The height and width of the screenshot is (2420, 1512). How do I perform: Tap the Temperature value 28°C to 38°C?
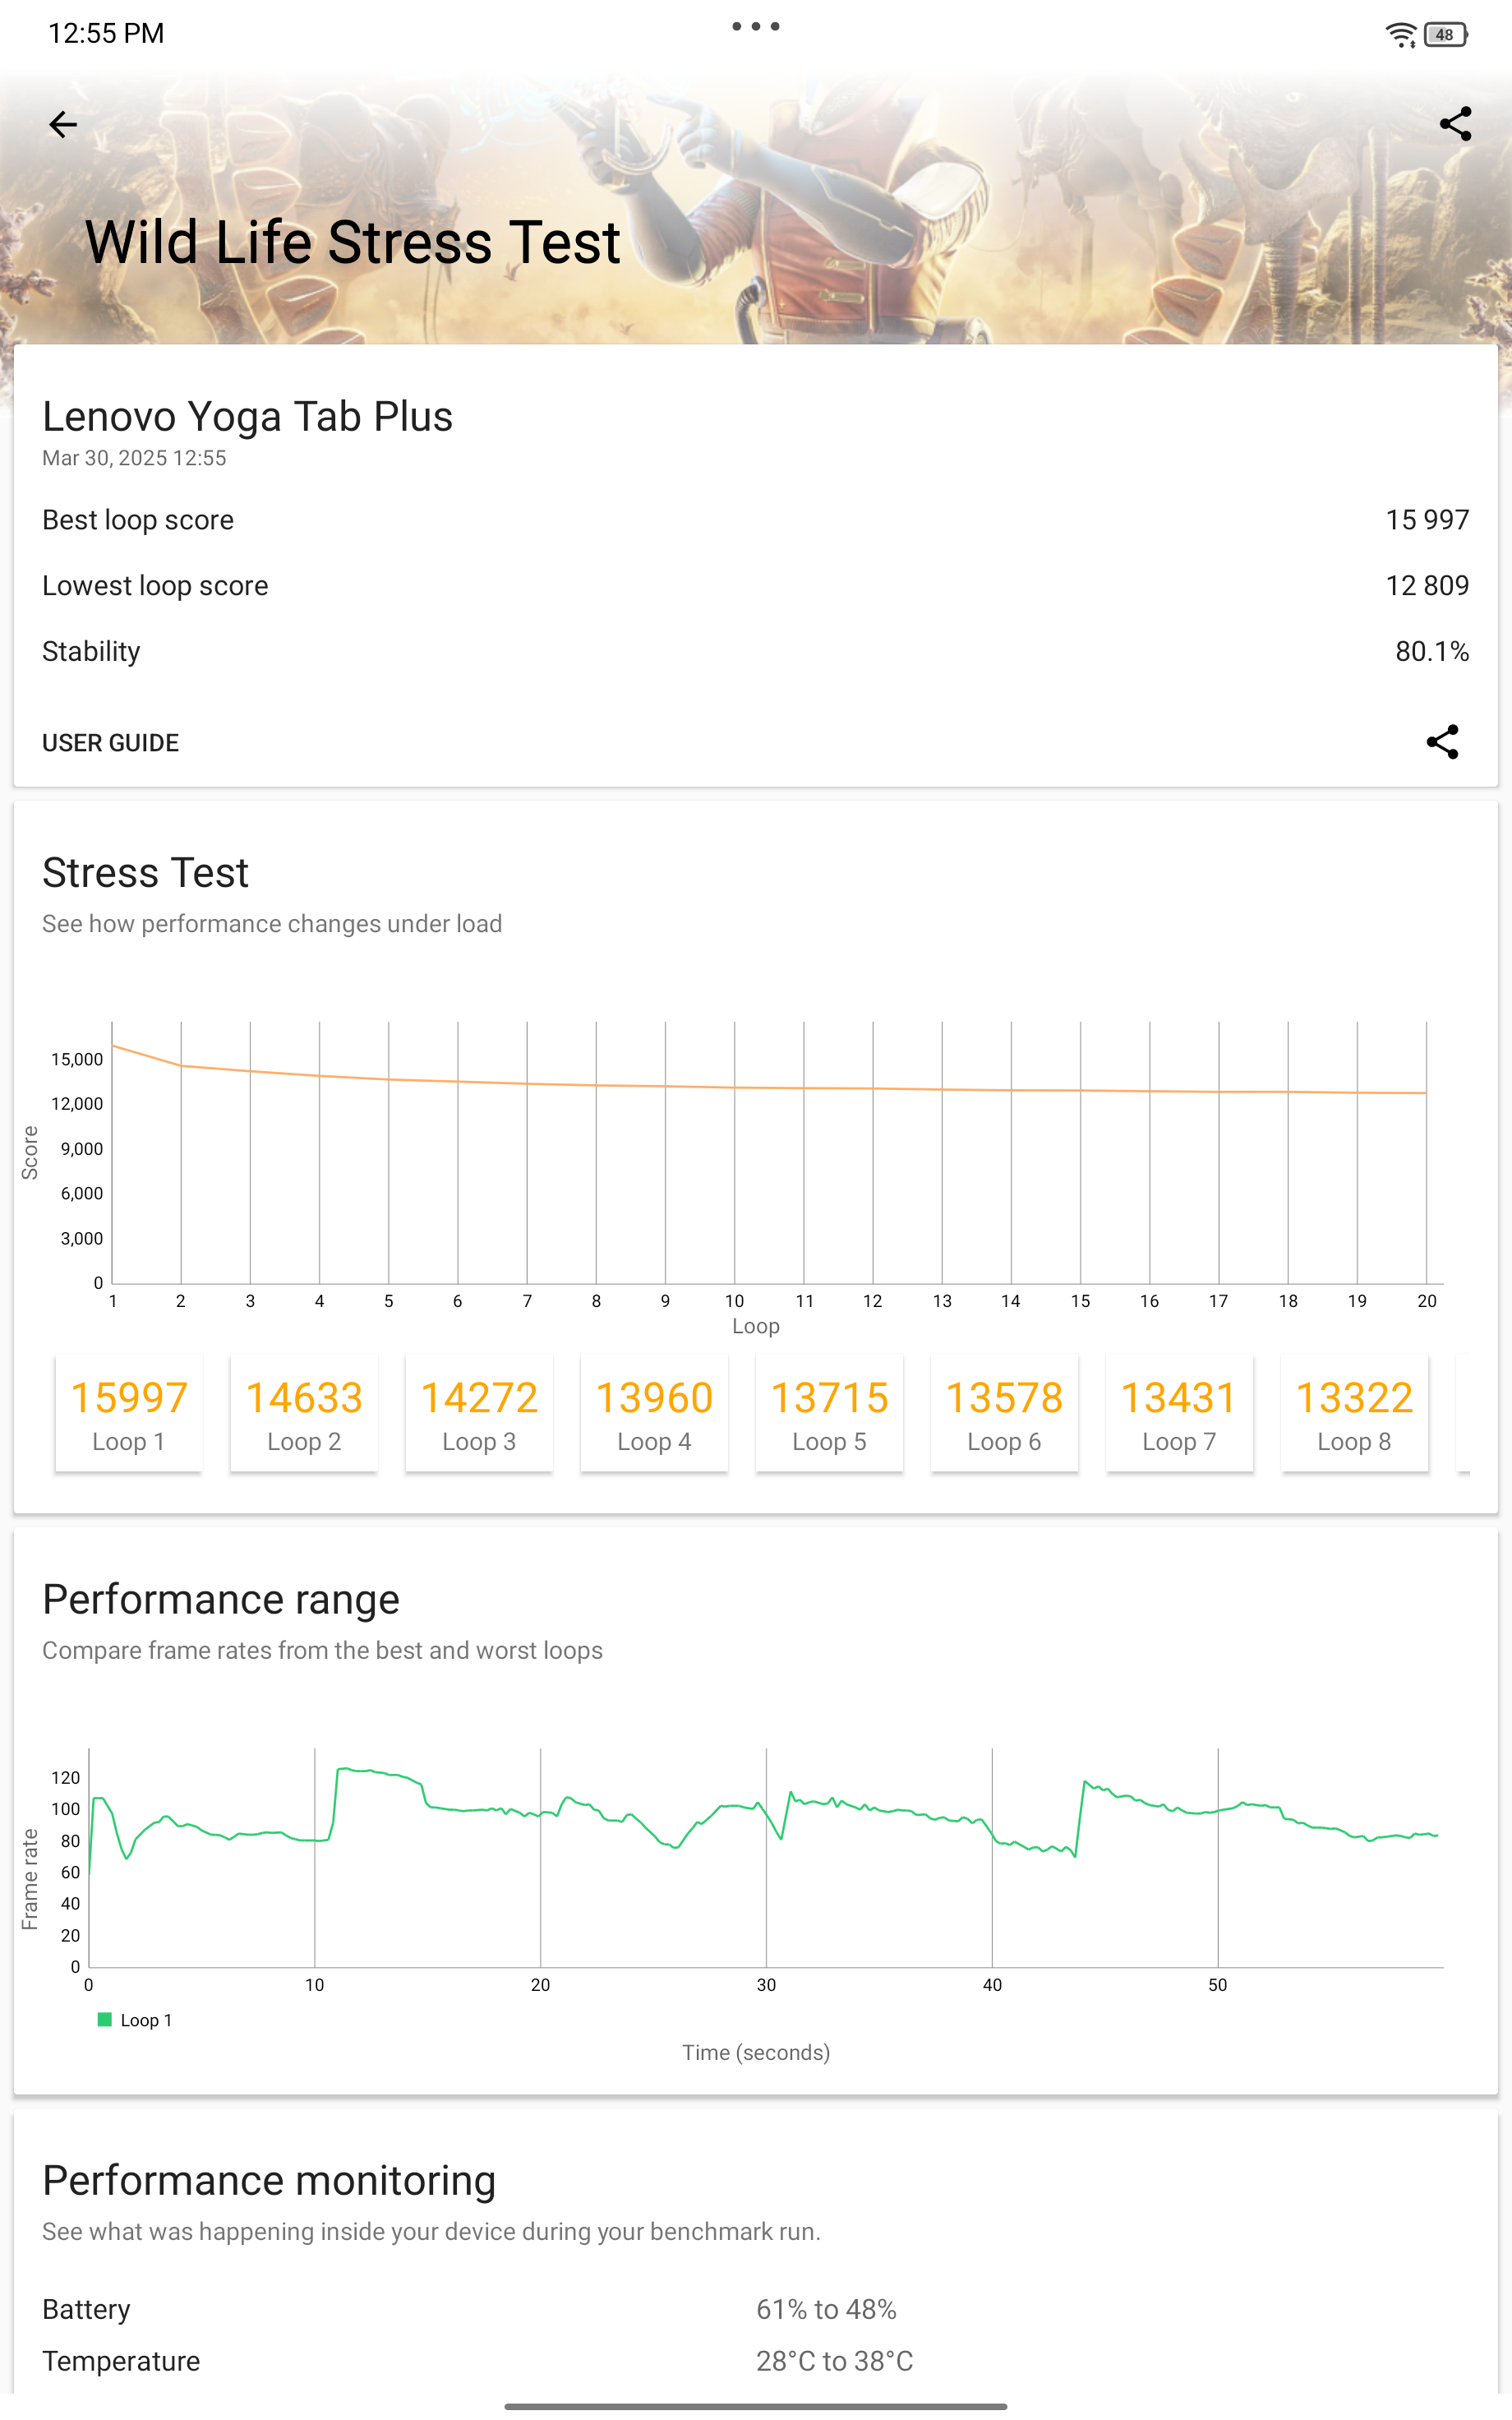coord(834,2362)
